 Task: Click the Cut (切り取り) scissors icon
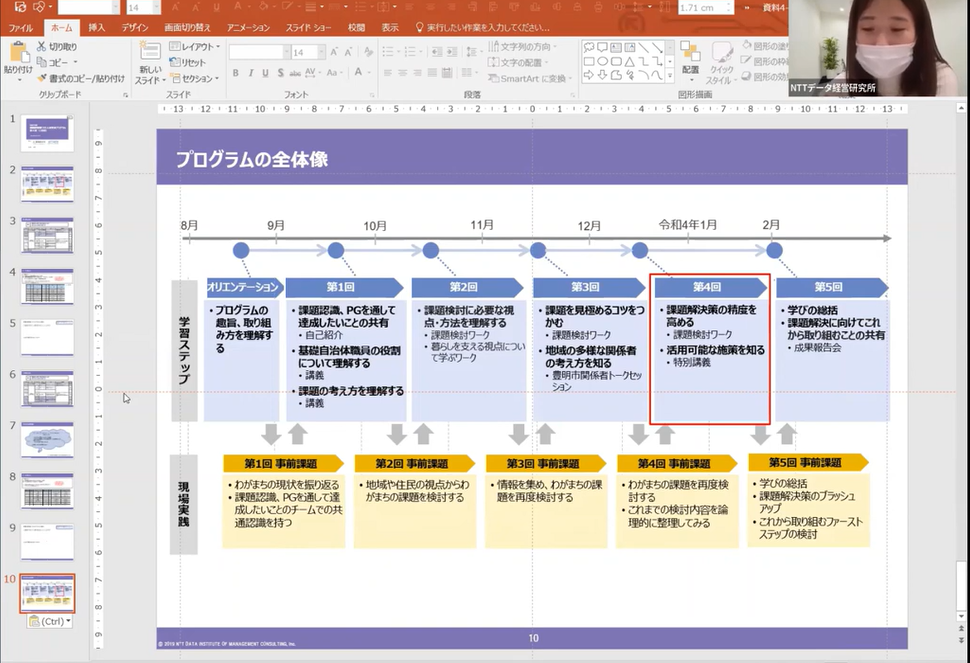coord(41,47)
